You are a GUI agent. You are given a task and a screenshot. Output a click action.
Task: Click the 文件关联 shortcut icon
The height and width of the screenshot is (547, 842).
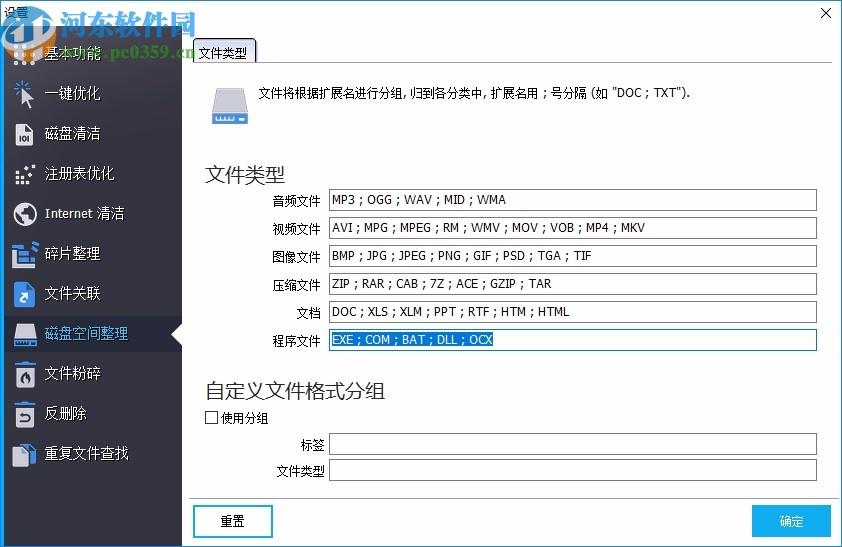tap(24, 294)
